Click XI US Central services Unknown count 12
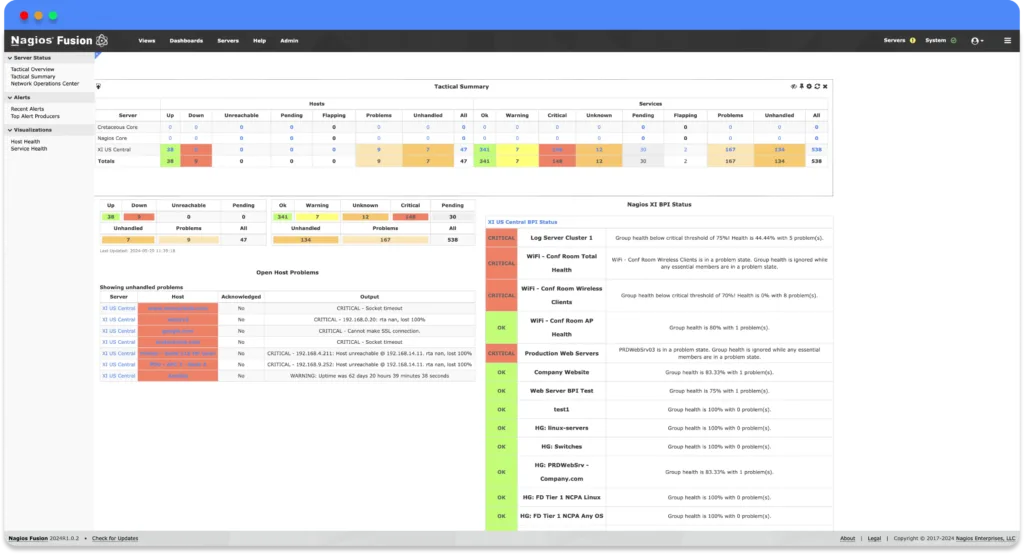This screenshot has width=1024, height=554. 599,150
